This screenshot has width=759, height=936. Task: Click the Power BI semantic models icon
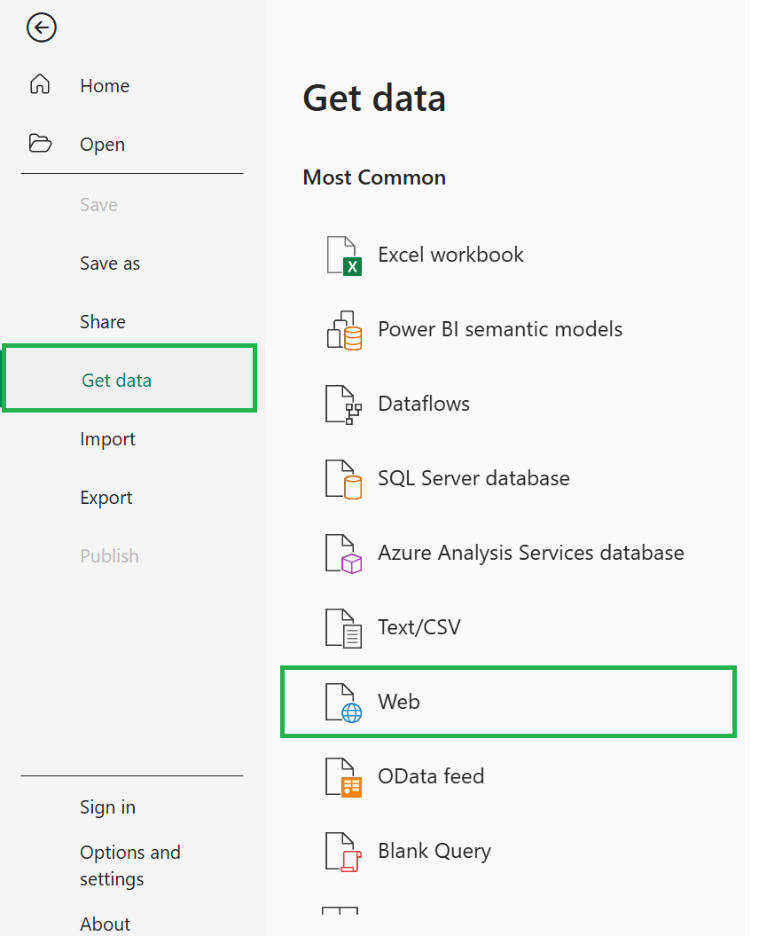[x=343, y=330]
